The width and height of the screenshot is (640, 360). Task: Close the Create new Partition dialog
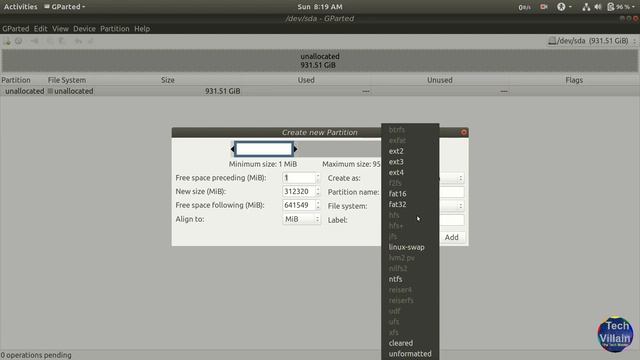point(464,132)
